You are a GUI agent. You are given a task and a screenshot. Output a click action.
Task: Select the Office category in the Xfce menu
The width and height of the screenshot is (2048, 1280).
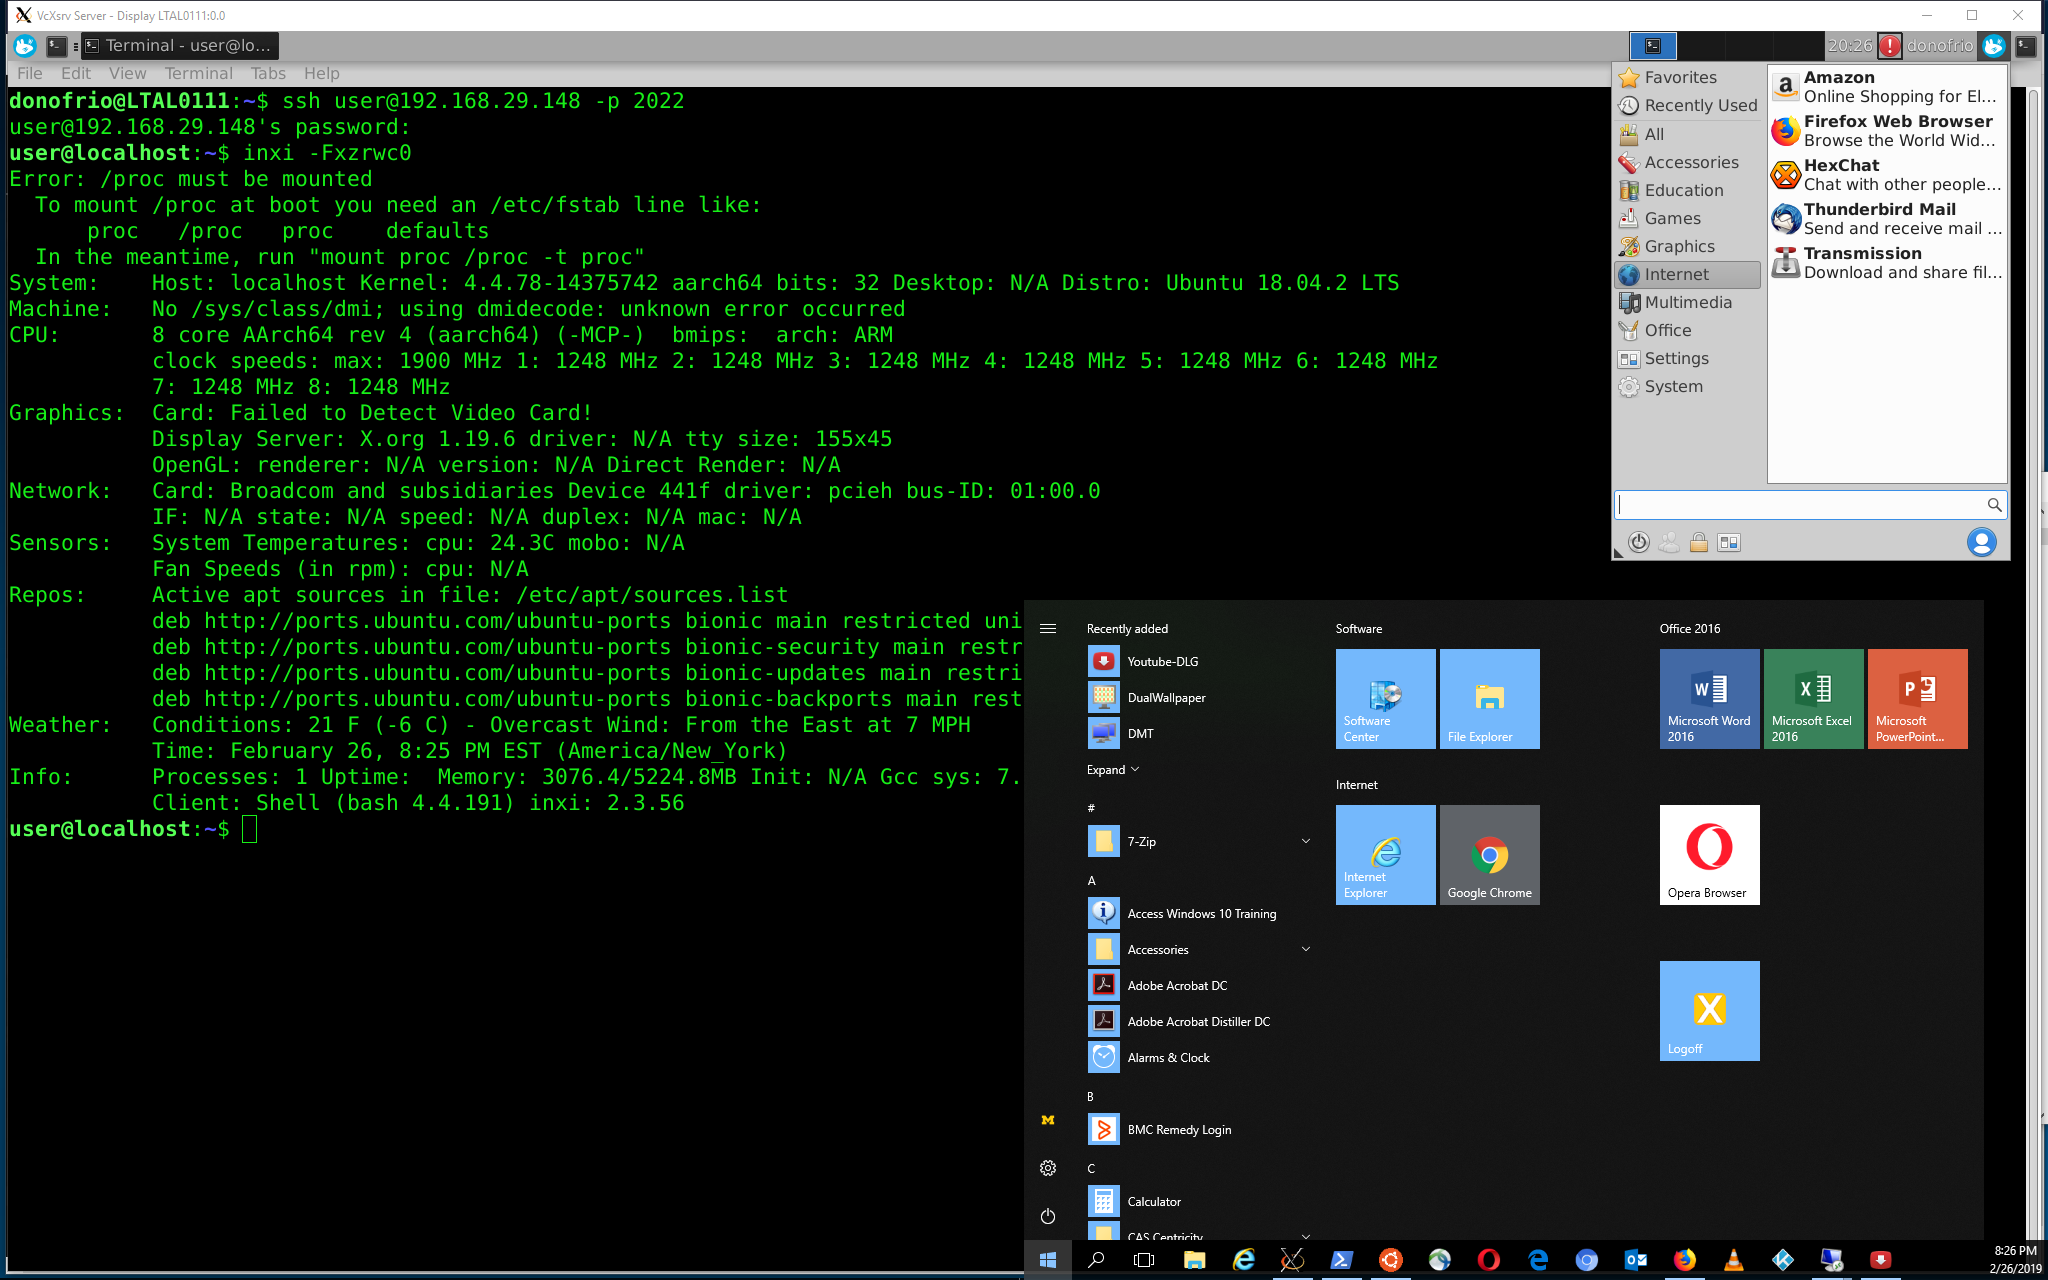(x=1688, y=330)
